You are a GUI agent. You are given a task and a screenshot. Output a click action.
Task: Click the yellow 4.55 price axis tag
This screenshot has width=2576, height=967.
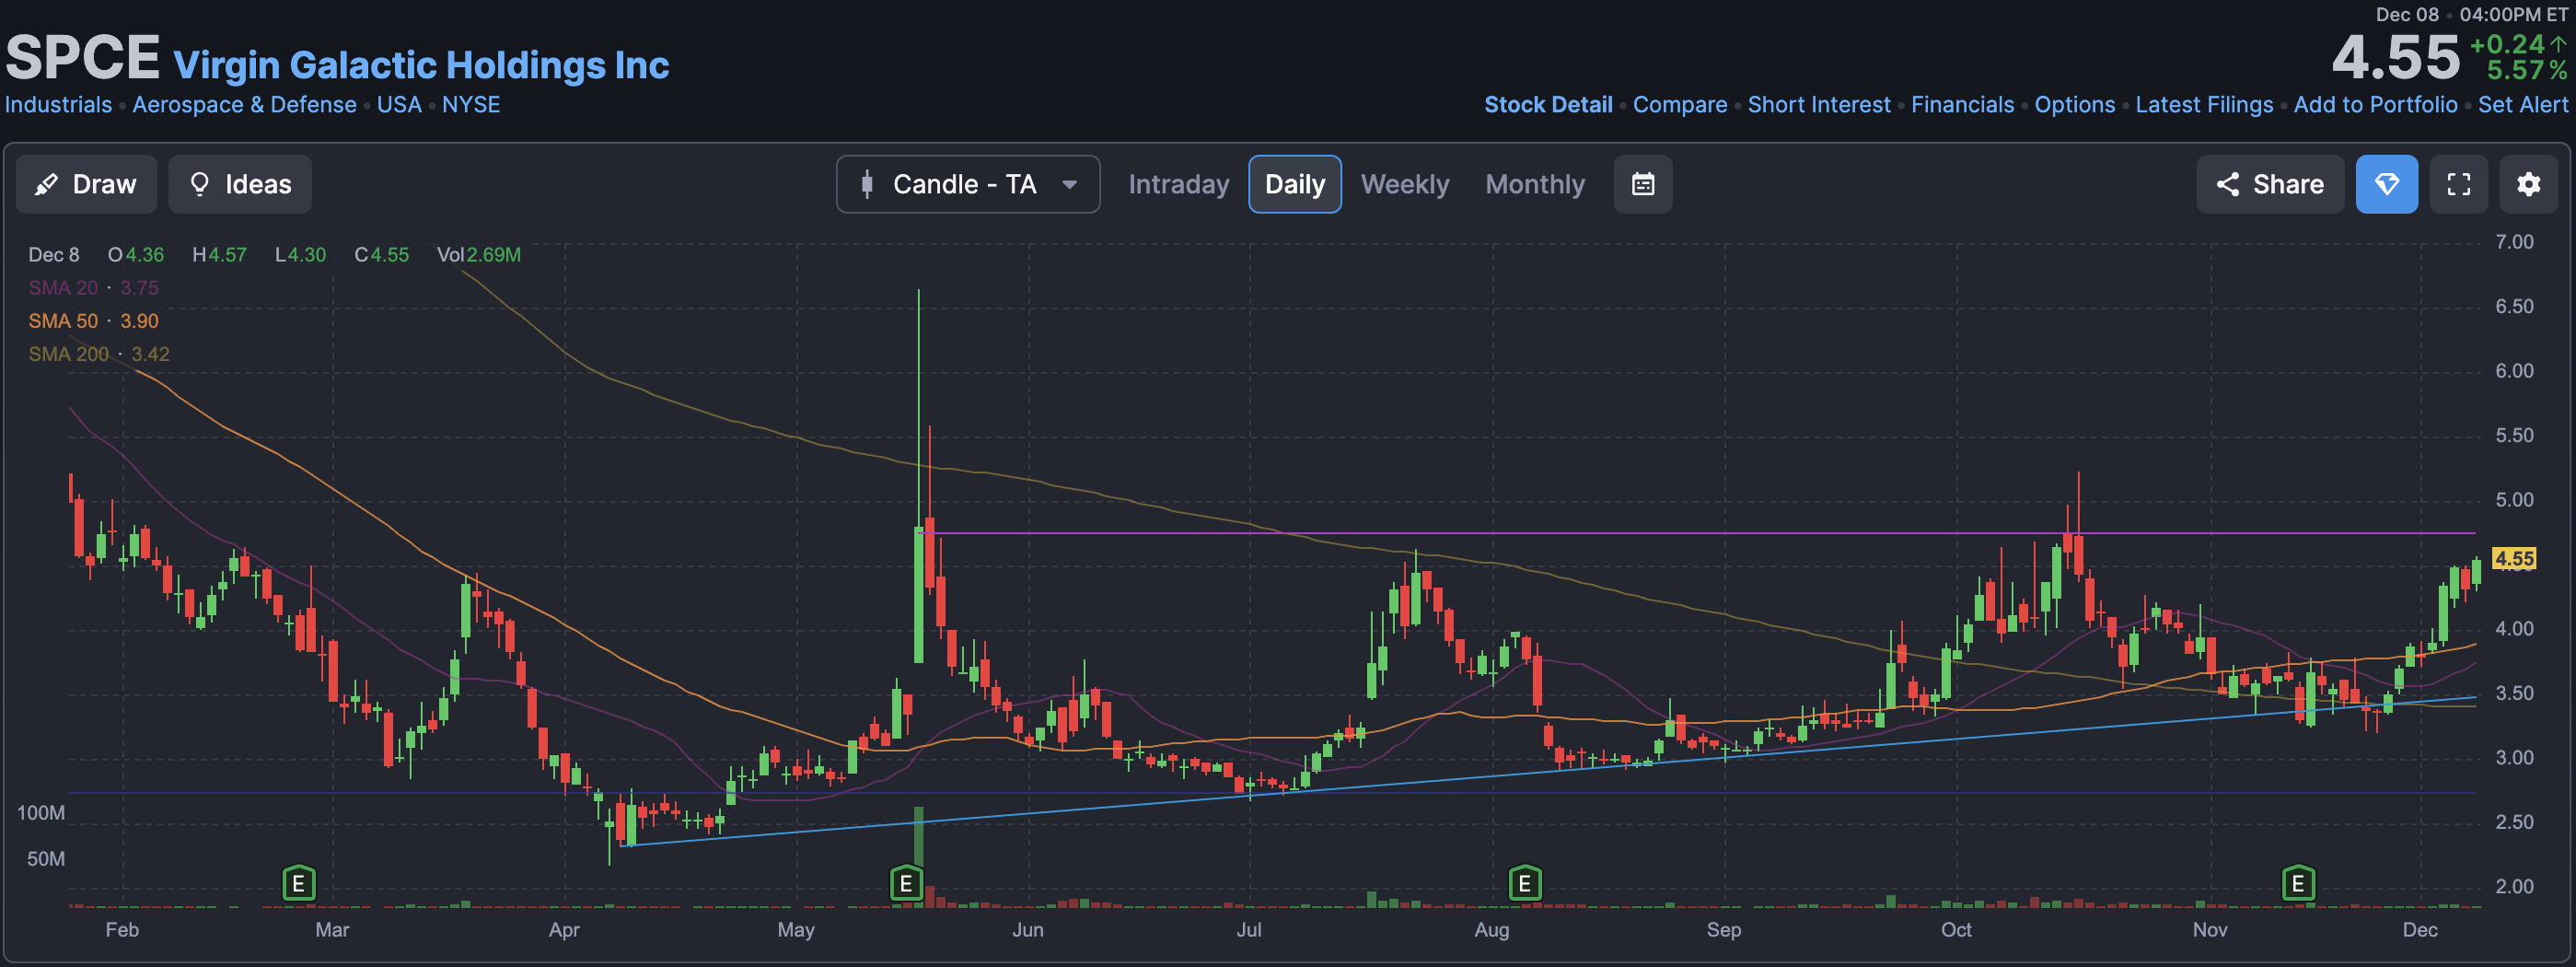(2513, 558)
